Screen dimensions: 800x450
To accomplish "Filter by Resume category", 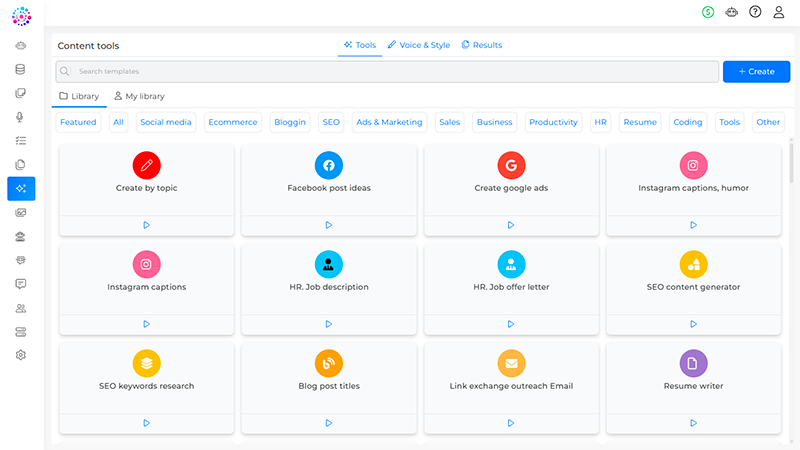I will [x=640, y=122].
